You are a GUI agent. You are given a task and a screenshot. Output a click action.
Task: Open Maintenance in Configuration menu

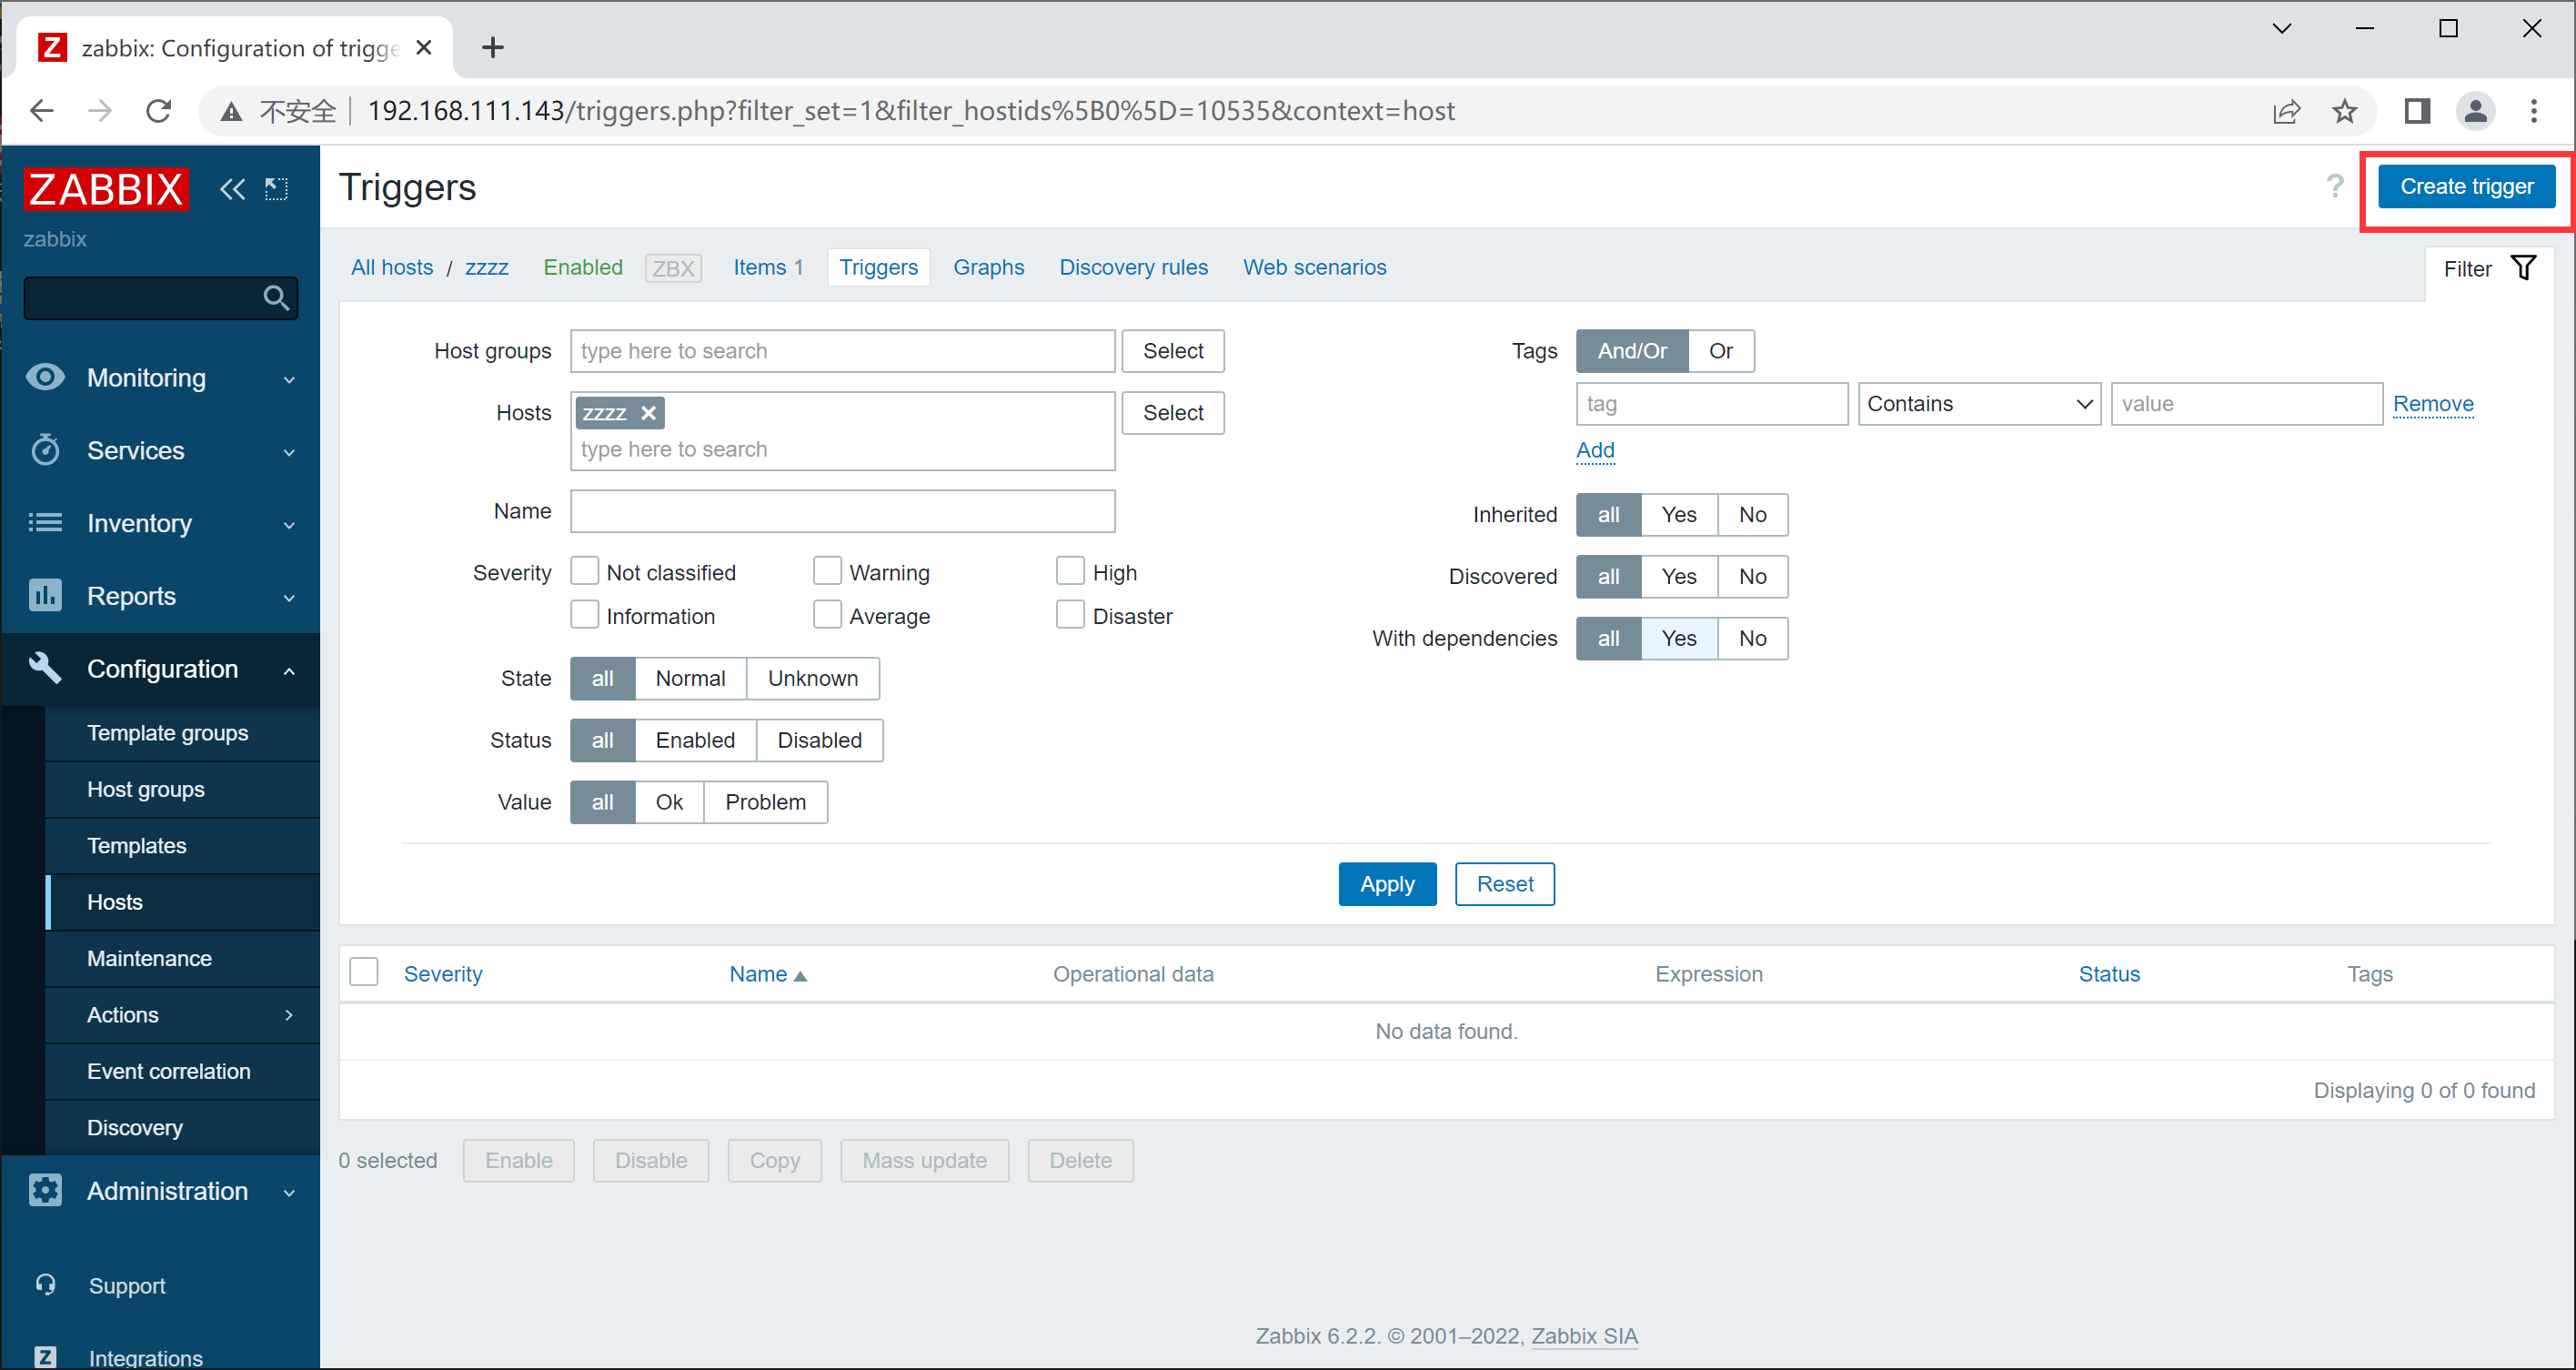click(182, 958)
